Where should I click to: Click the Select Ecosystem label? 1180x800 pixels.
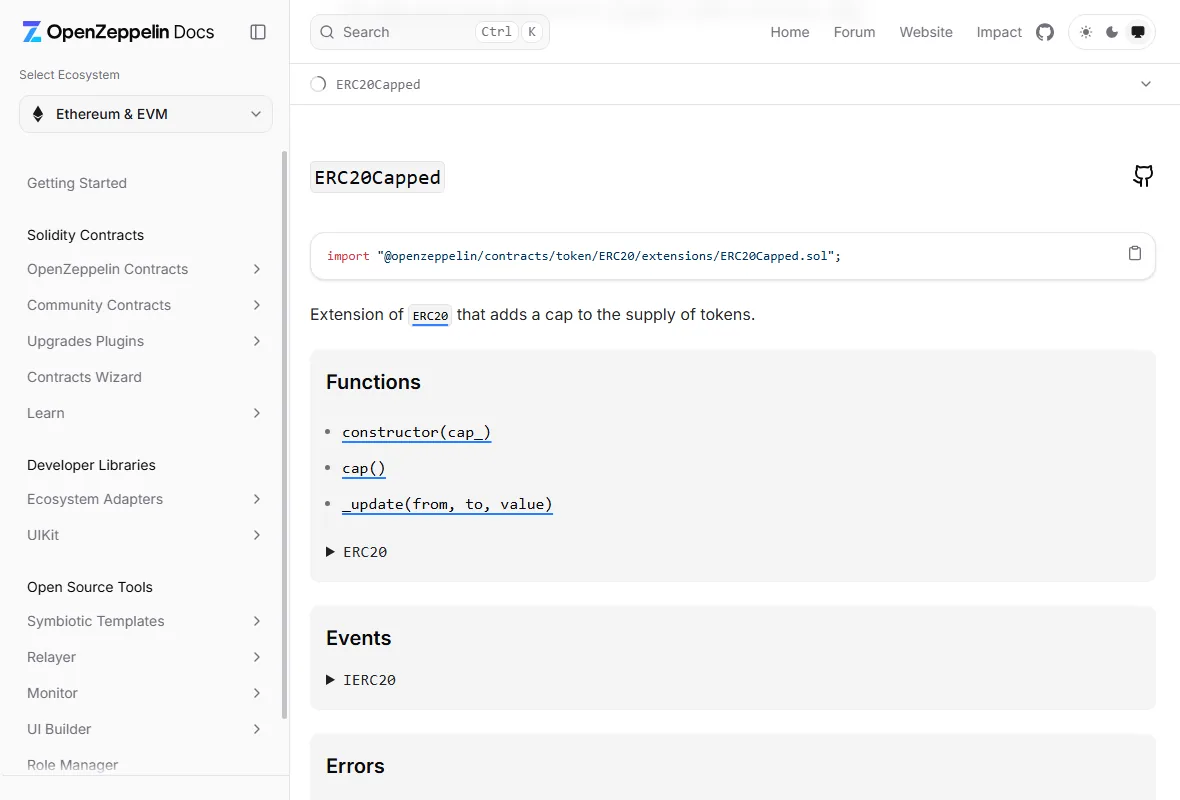69,75
